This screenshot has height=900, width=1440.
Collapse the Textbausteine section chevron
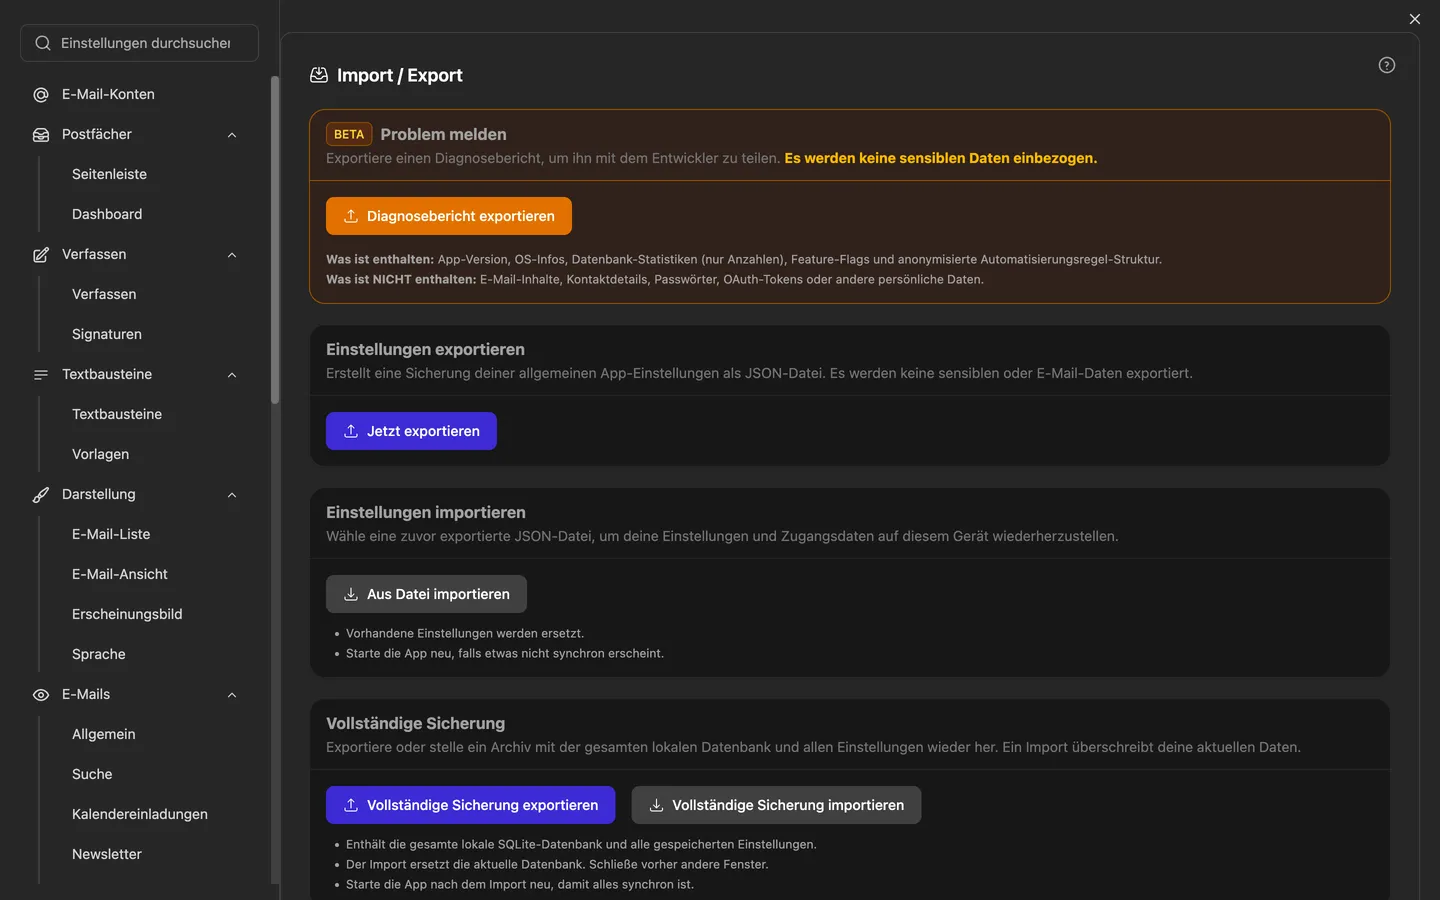click(232, 375)
